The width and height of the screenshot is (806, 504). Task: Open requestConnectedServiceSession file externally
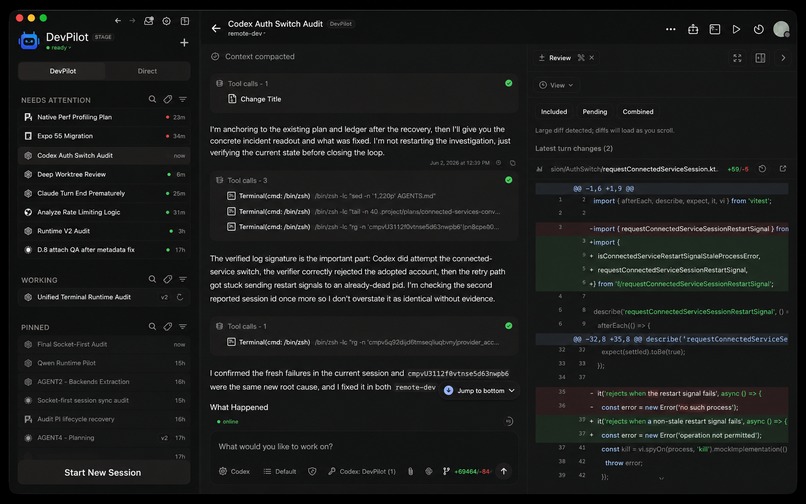click(x=783, y=169)
